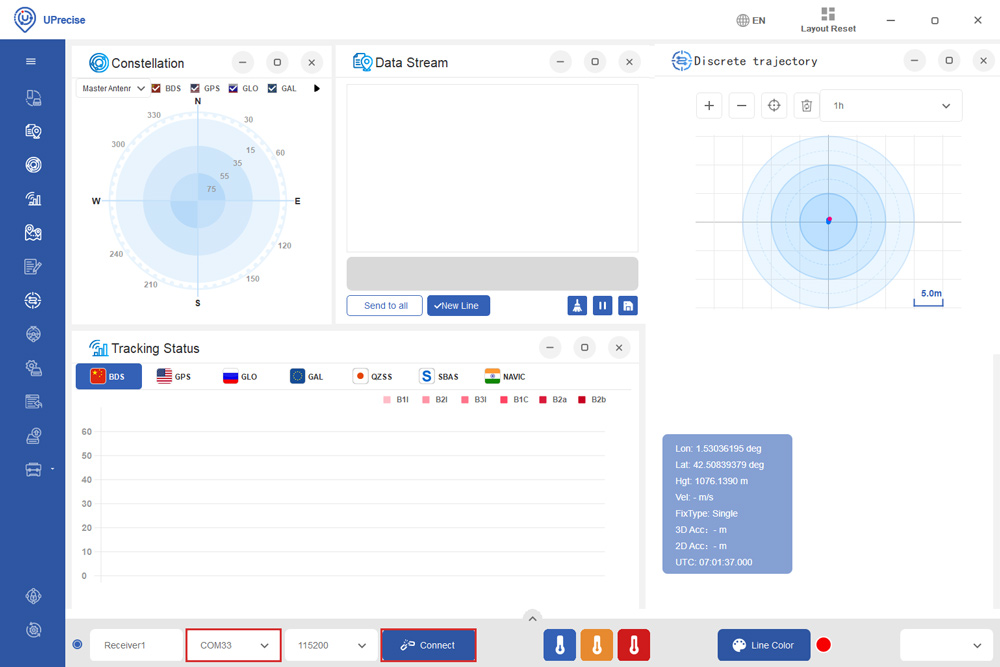Image resolution: width=1000 pixels, height=667 pixels.
Task: Uncheck the GPS constellation checkbox
Action: coord(196,88)
